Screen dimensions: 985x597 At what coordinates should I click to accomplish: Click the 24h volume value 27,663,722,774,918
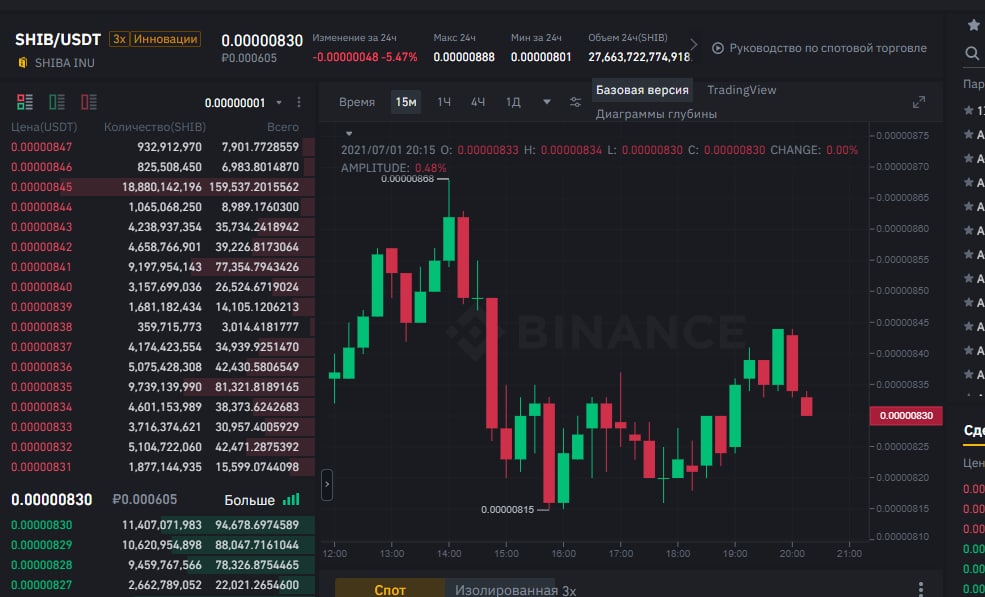639,57
